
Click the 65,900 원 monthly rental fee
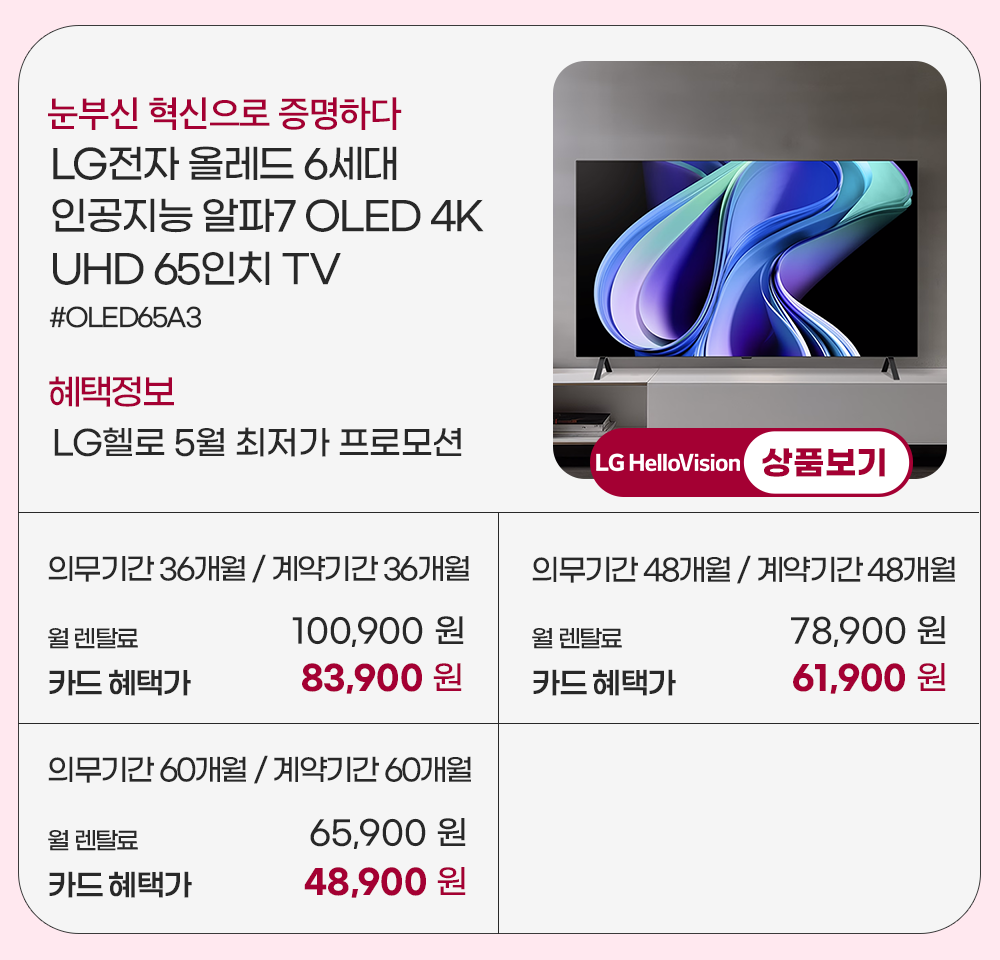tap(388, 833)
